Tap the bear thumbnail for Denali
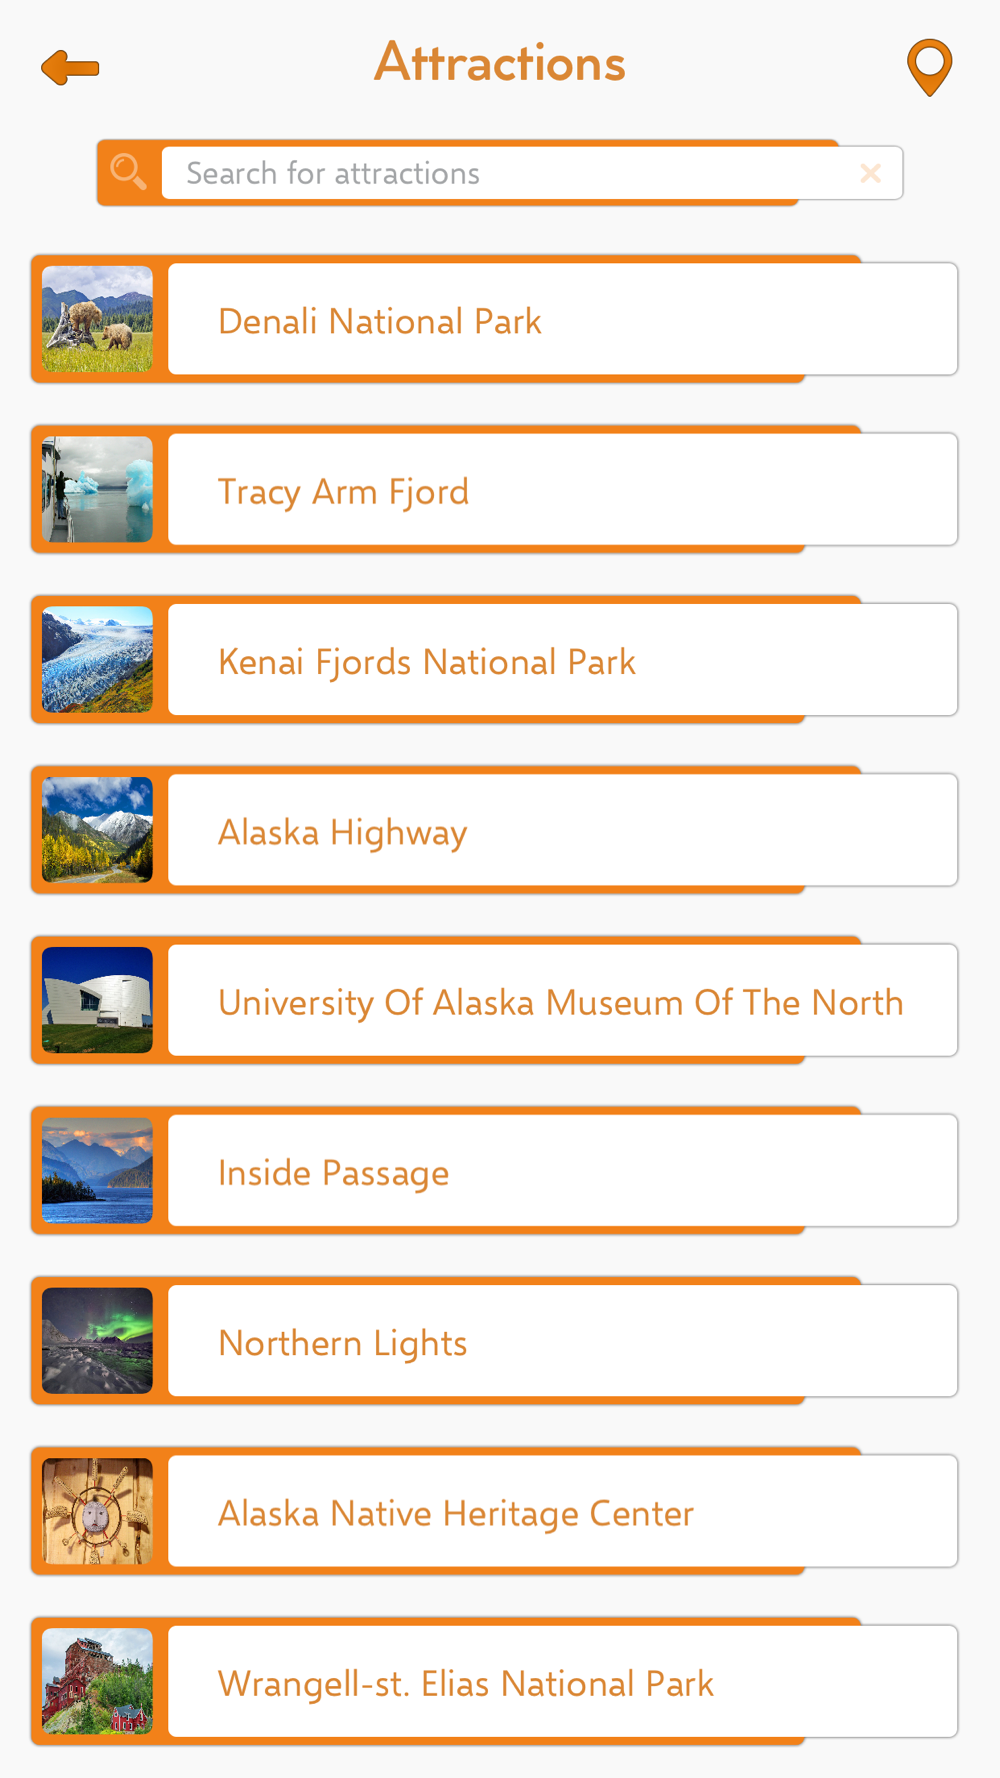Viewport: 1000px width, 1778px height. coord(97,319)
